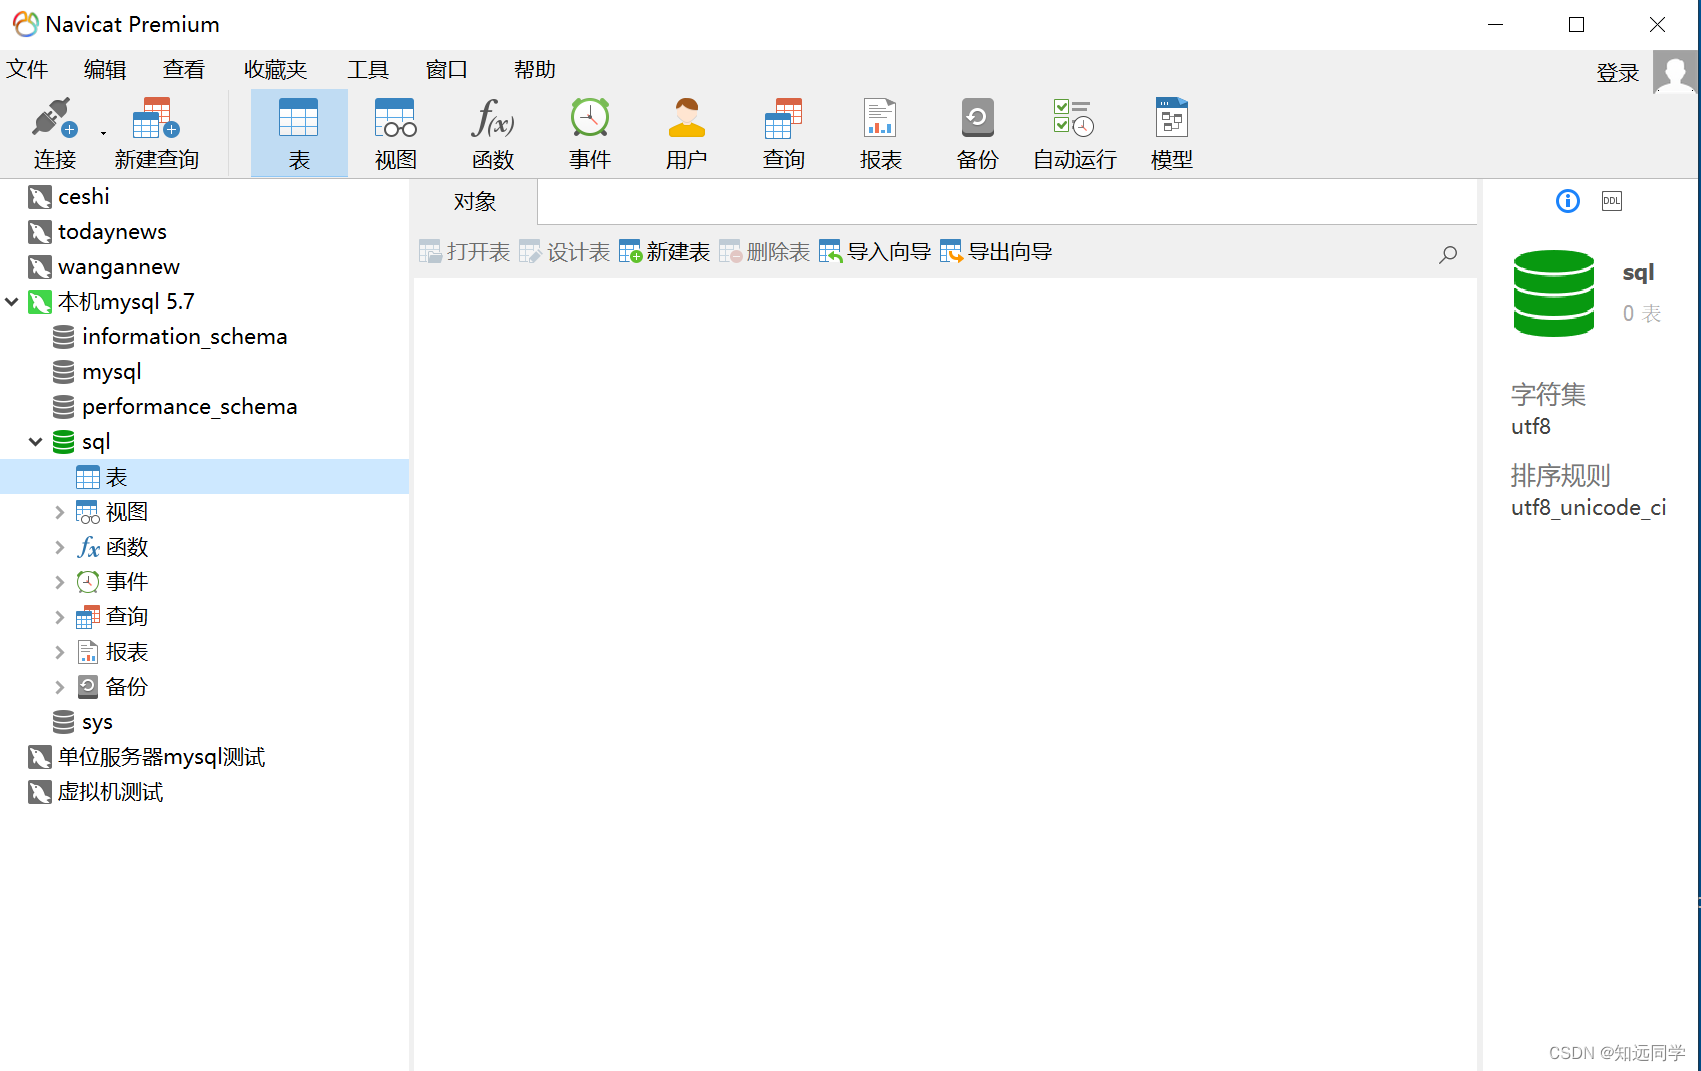Viewport: 1701px width, 1071px height.
Task: Collapse the sql database node
Action: (36, 441)
